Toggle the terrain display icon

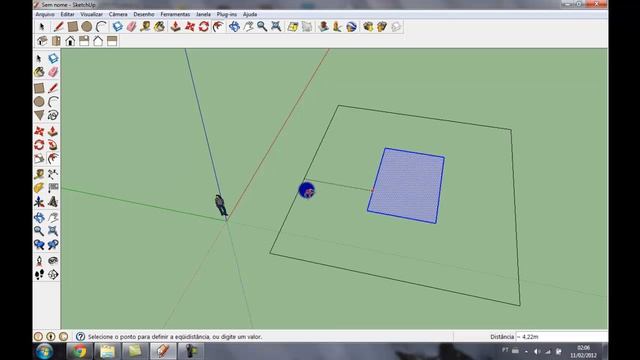(x=307, y=27)
